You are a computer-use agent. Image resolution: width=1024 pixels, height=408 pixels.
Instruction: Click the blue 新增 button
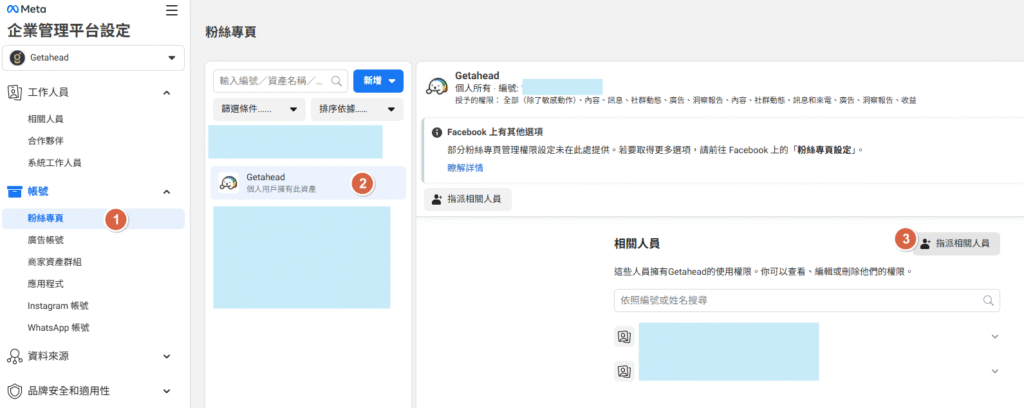378,81
